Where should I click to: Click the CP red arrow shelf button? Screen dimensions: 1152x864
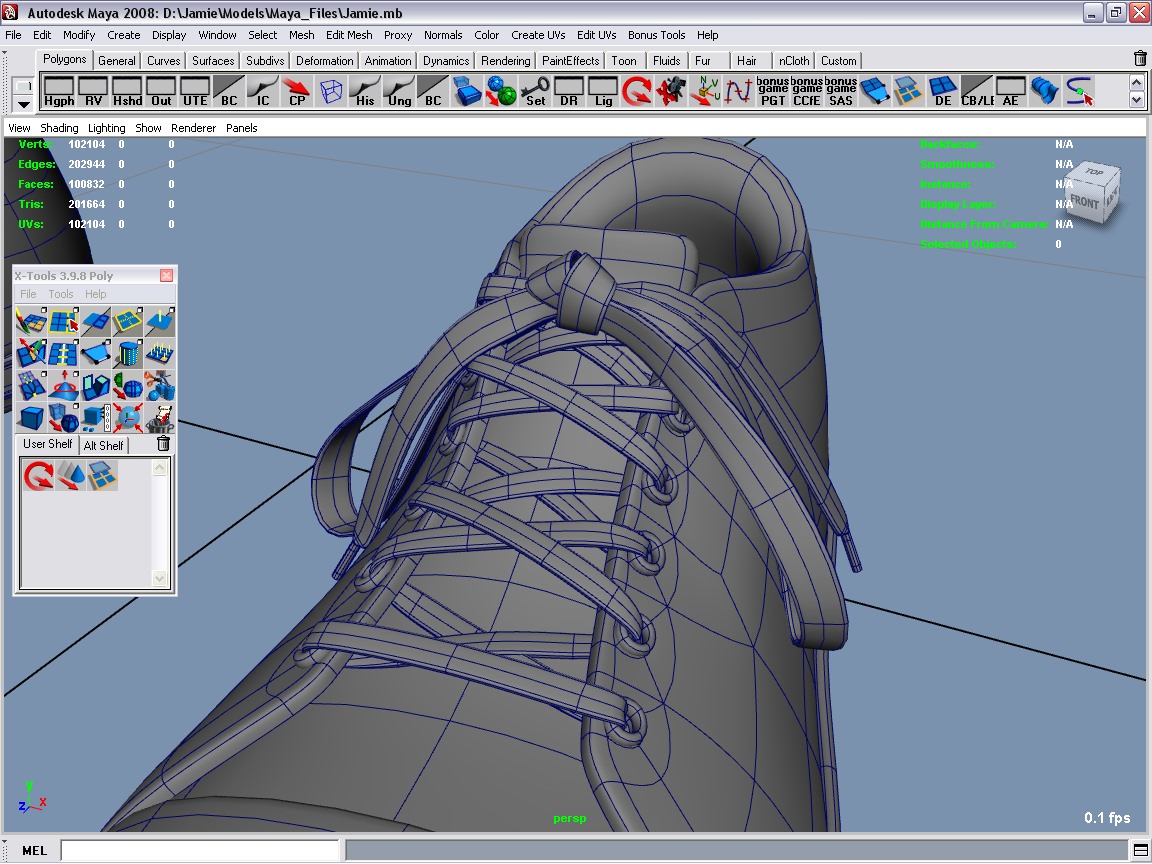297,92
